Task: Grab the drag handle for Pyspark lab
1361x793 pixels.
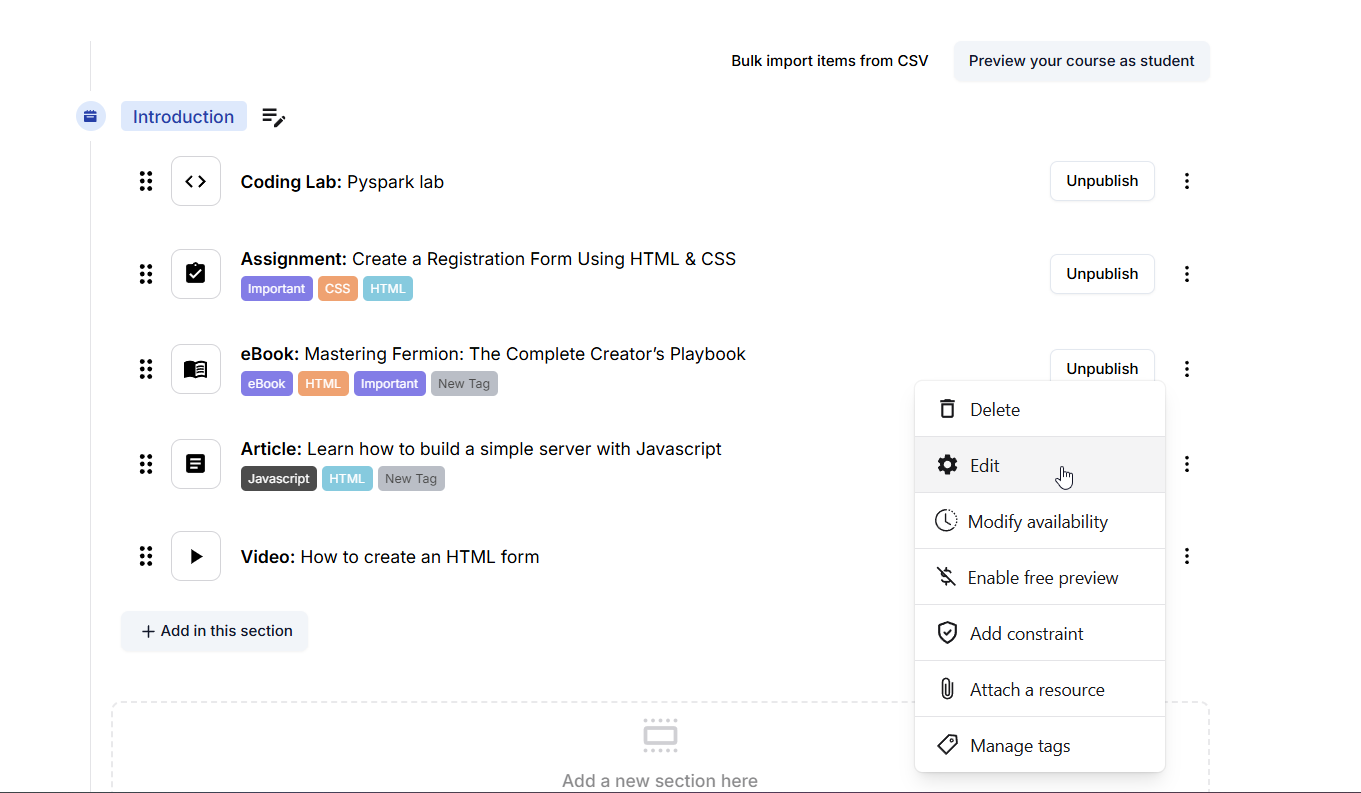Action: [146, 181]
